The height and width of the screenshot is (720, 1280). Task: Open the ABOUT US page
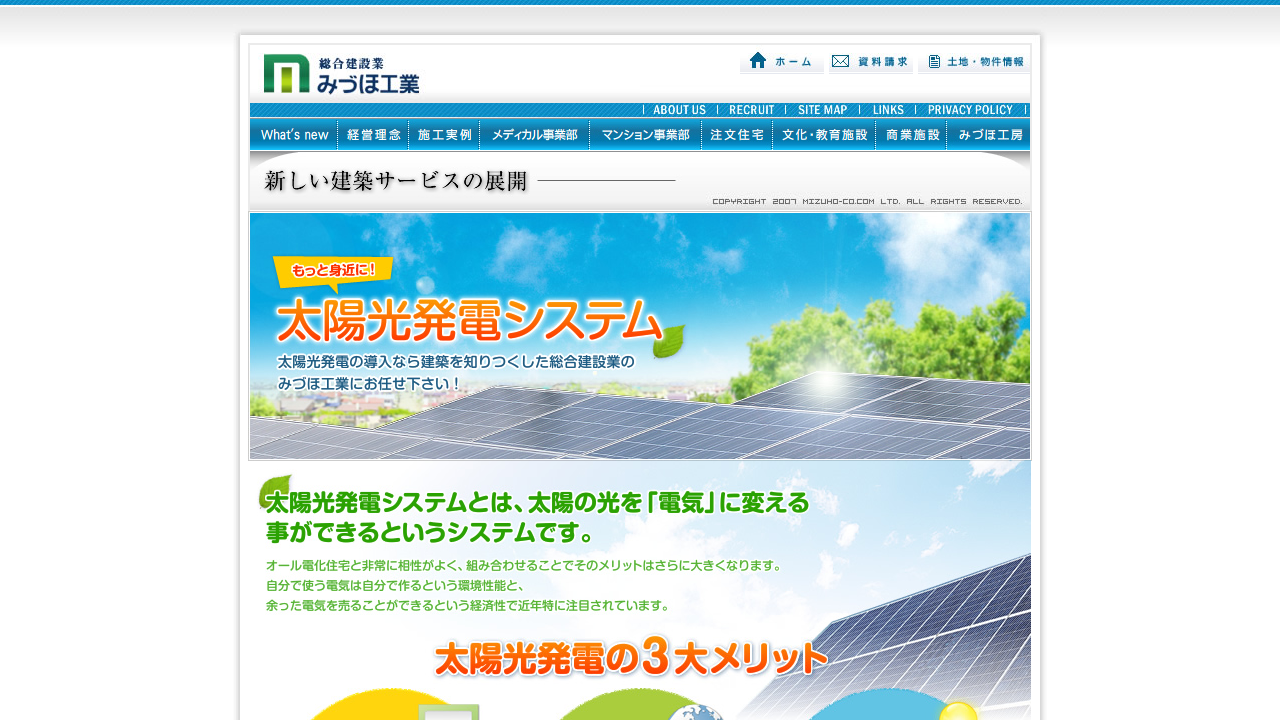point(679,110)
